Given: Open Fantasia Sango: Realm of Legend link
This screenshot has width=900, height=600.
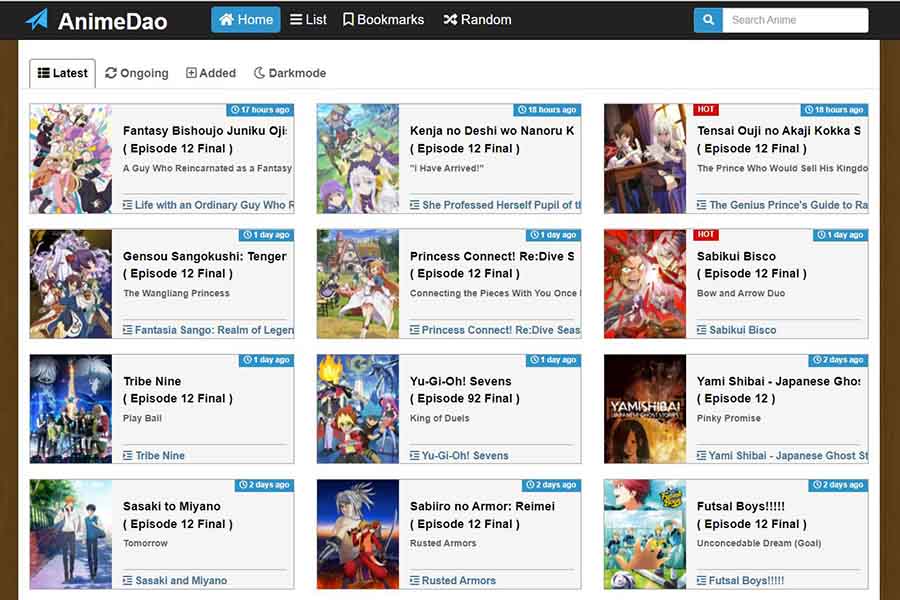Looking at the screenshot, I should [x=208, y=330].
